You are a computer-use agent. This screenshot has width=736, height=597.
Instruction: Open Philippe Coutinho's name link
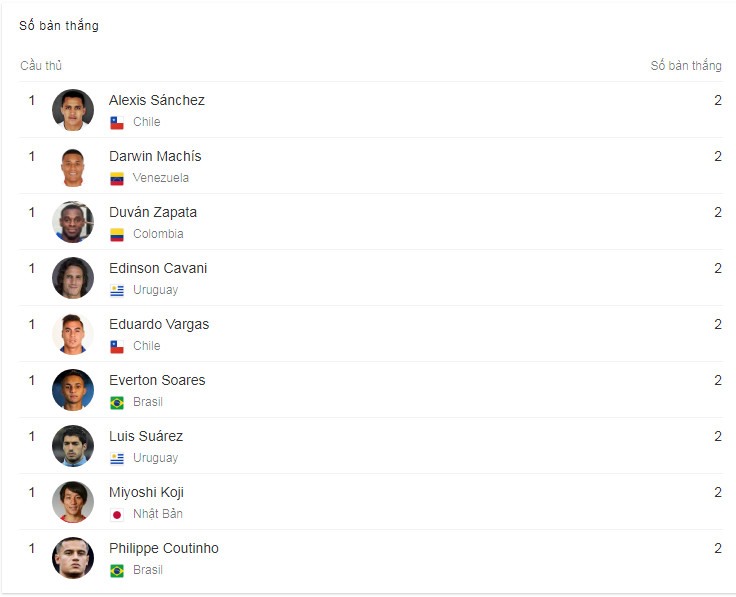point(164,548)
